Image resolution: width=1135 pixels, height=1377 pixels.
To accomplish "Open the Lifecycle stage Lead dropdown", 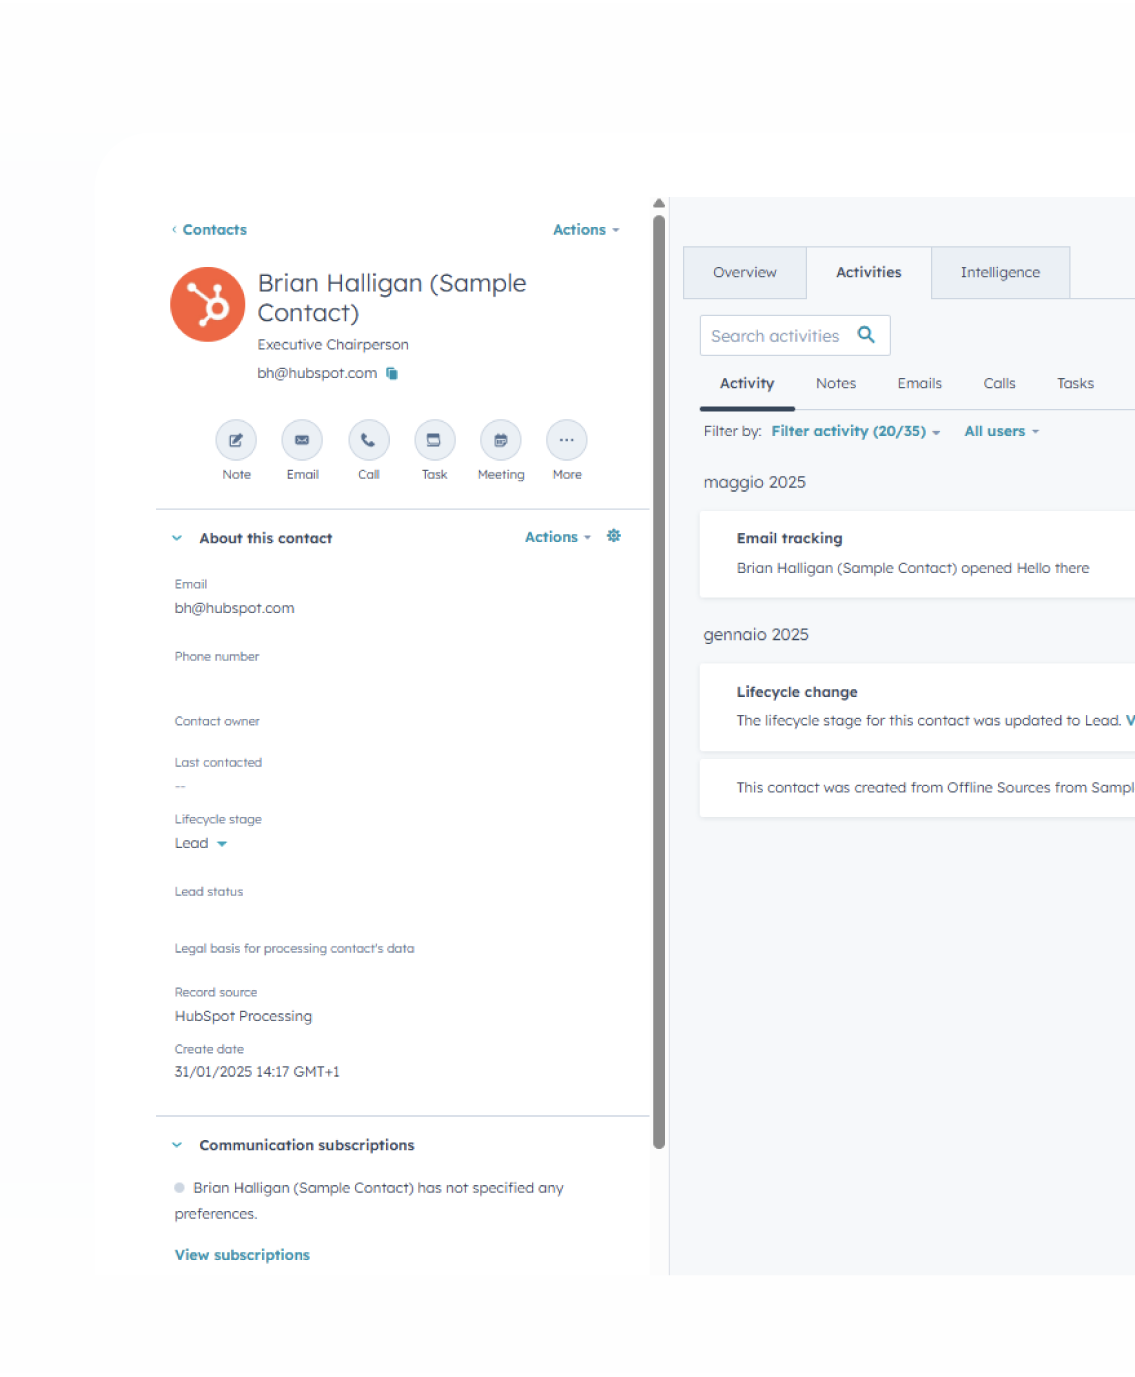I will [201, 843].
